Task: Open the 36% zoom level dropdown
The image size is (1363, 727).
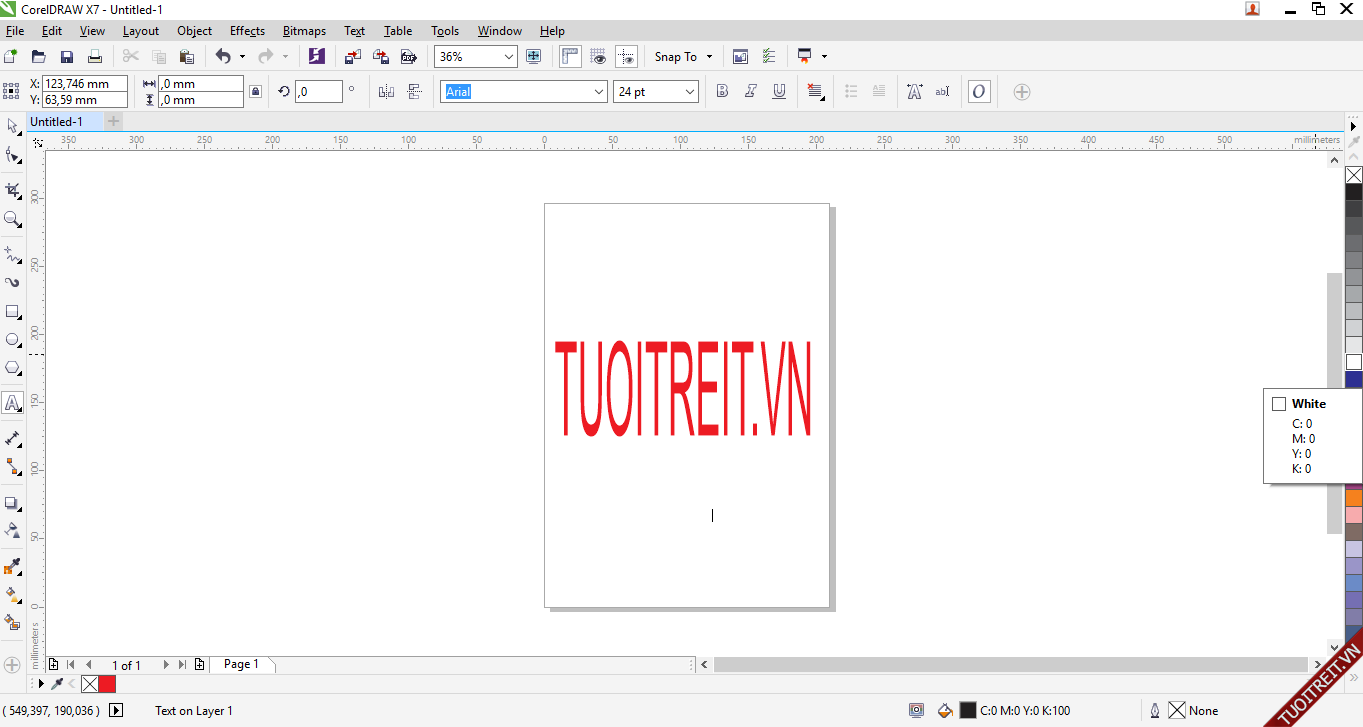Action: pos(508,57)
